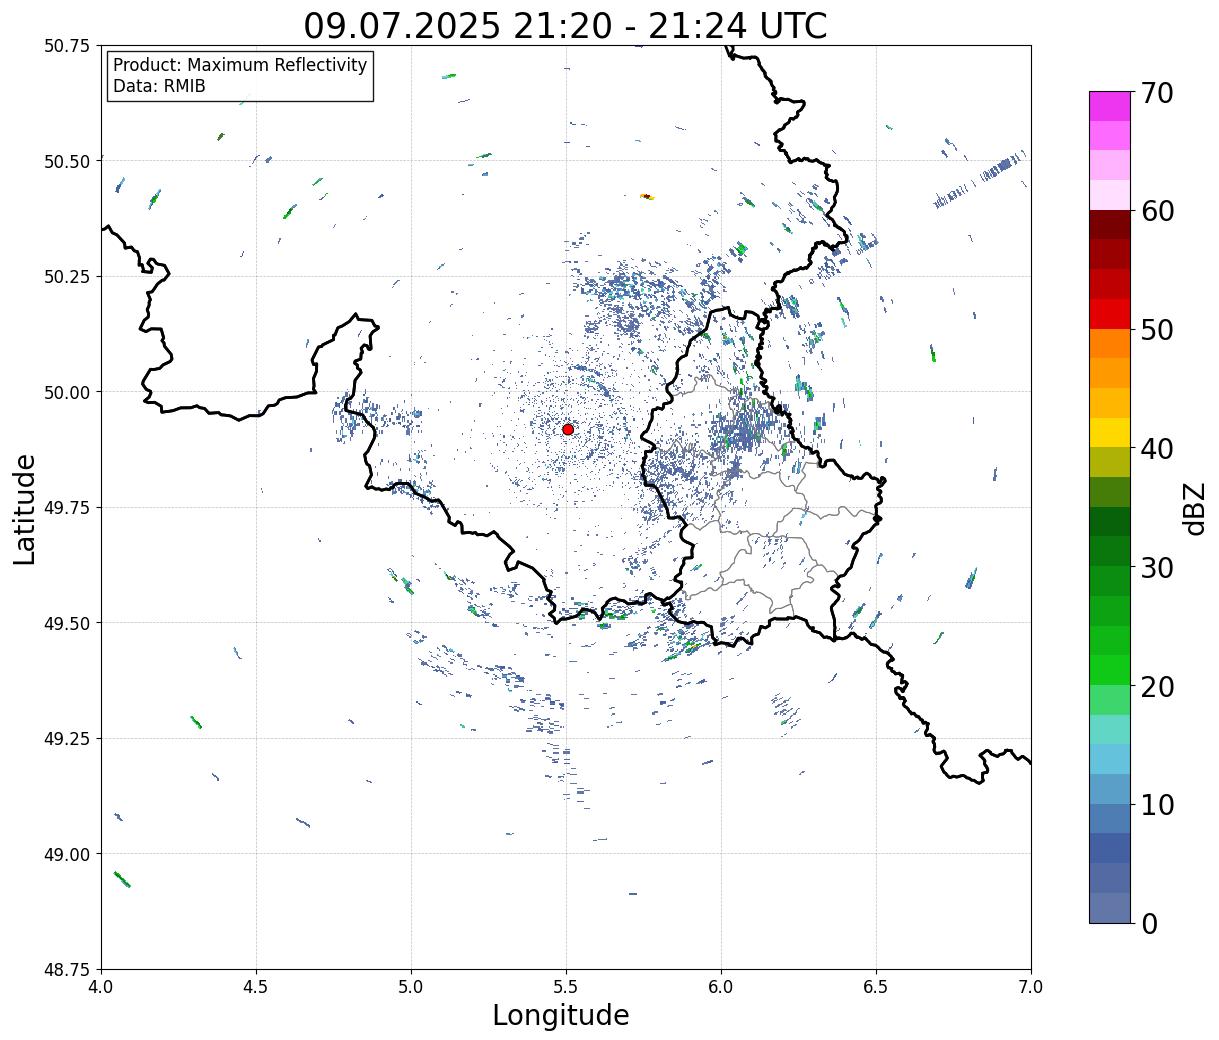Image resolution: width=1219 pixels, height=1040 pixels.
Task: Click the colorbar tick label 0
Action: pos(1149,924)
